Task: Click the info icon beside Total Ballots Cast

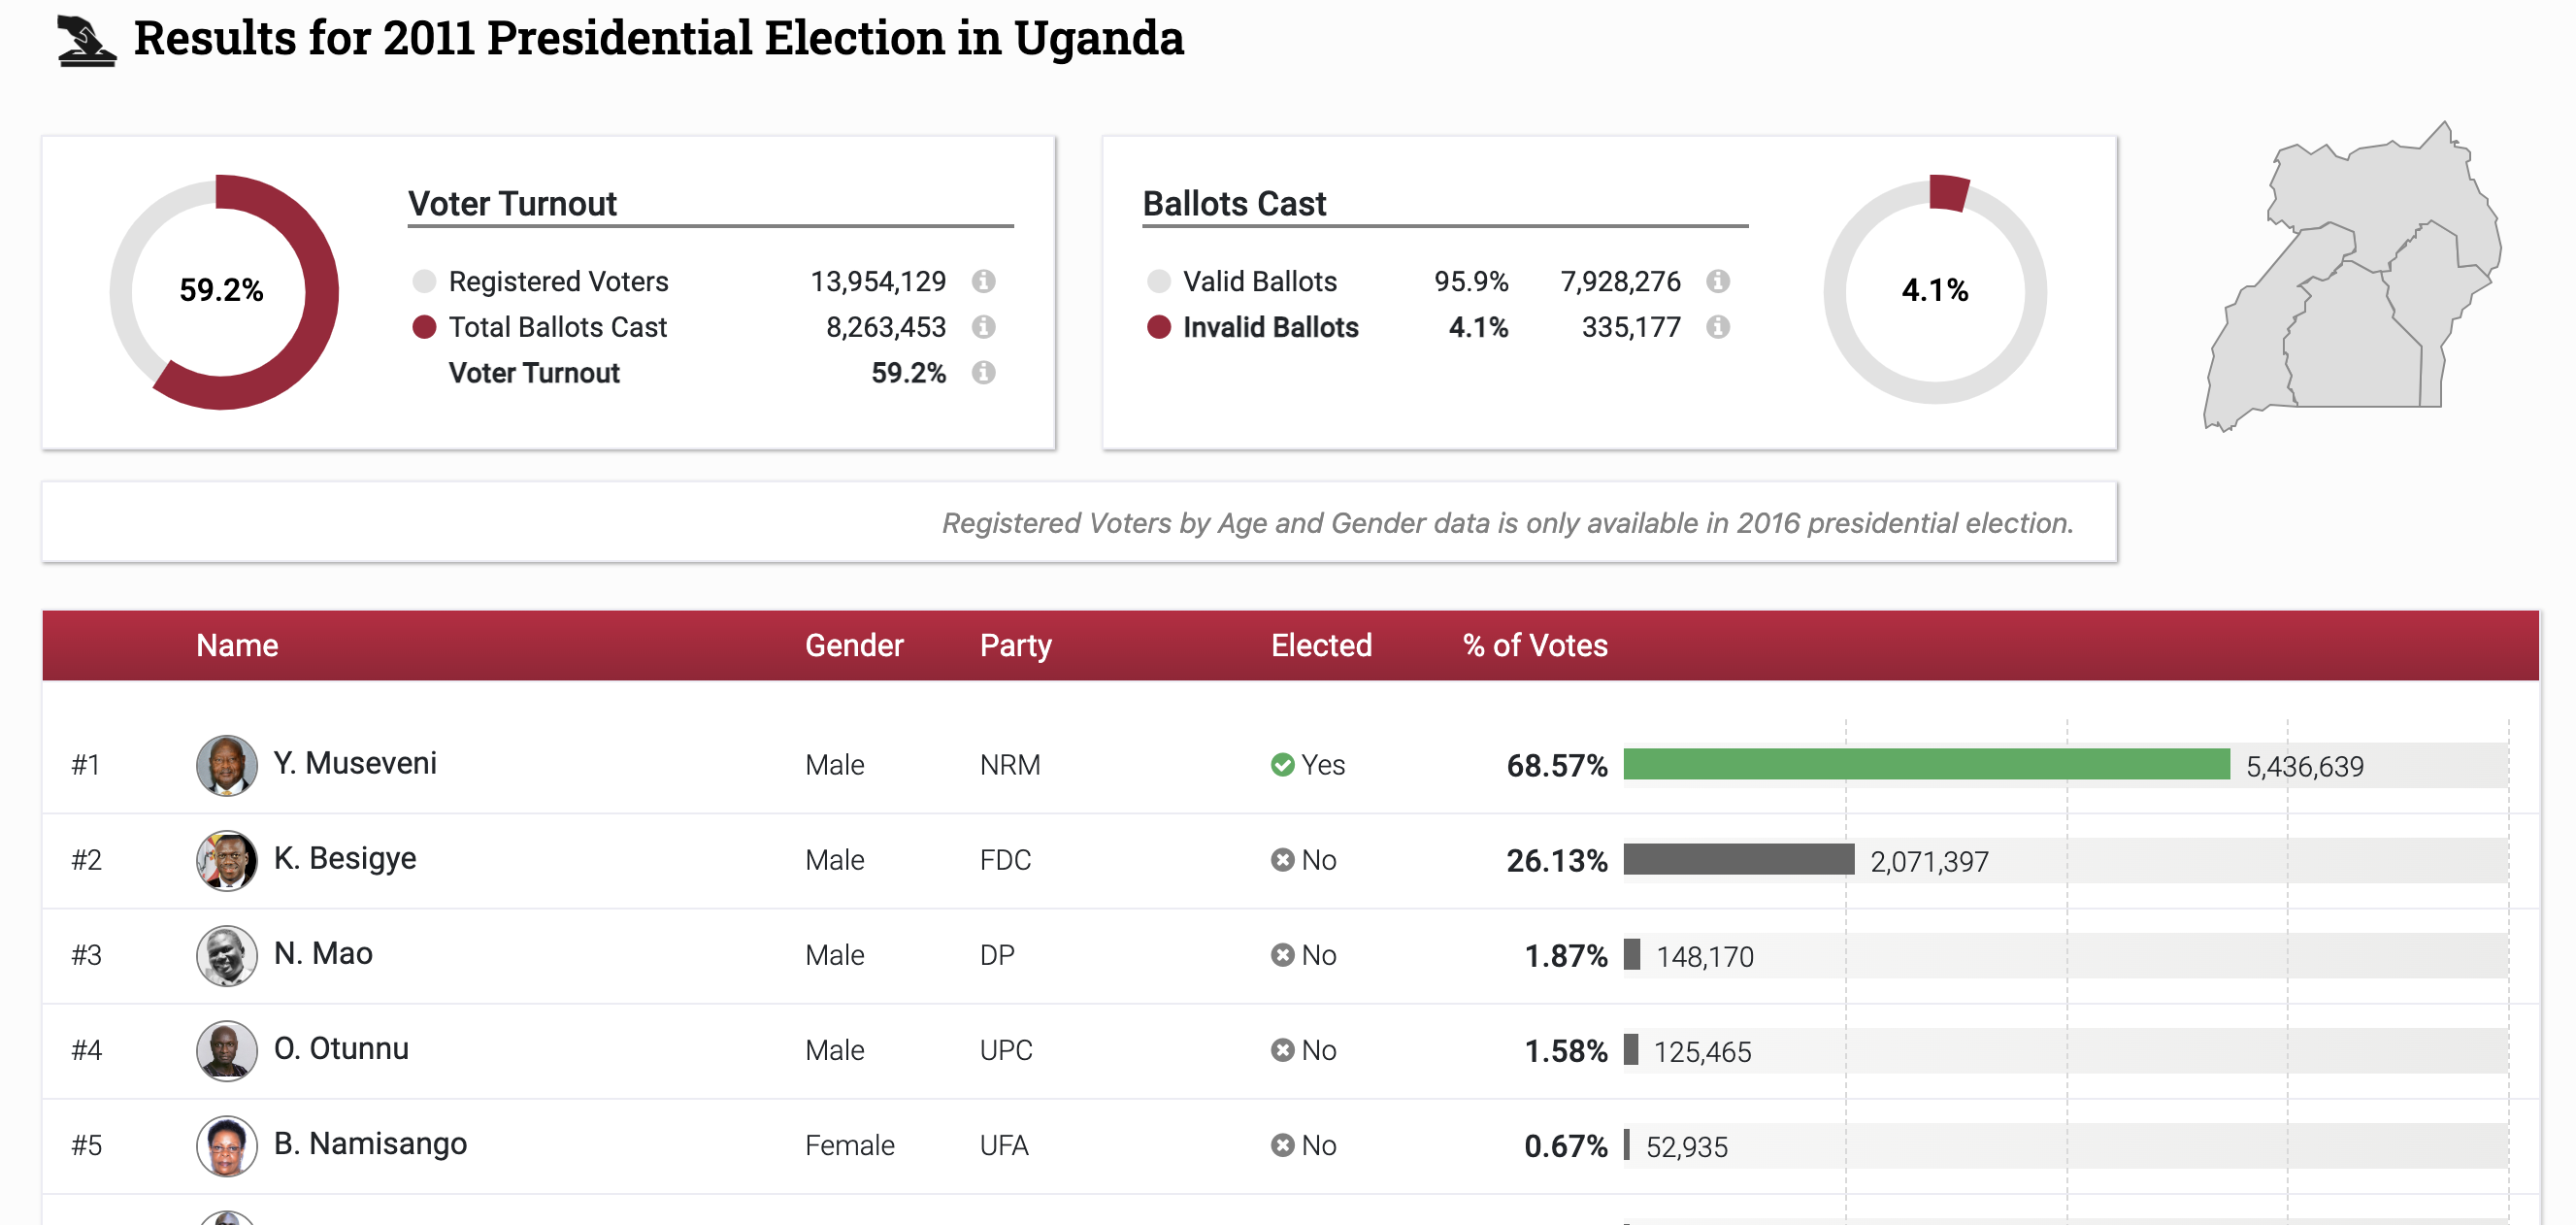Action: click(985, 327)
